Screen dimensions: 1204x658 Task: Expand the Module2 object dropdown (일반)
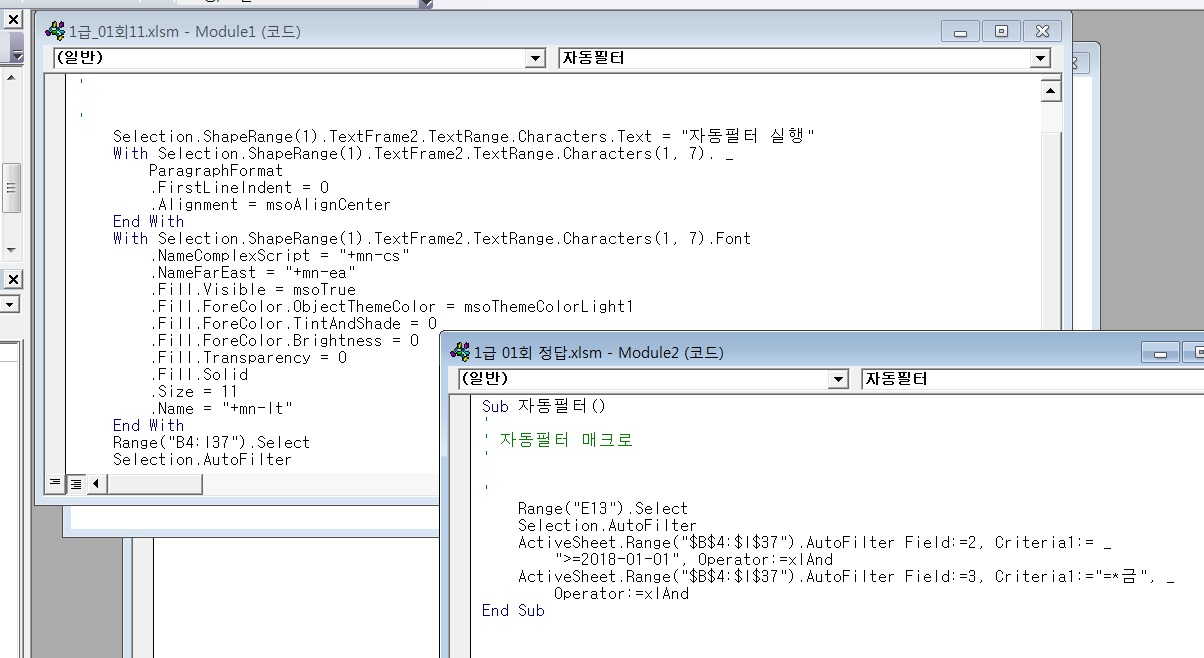pos(839,380)
